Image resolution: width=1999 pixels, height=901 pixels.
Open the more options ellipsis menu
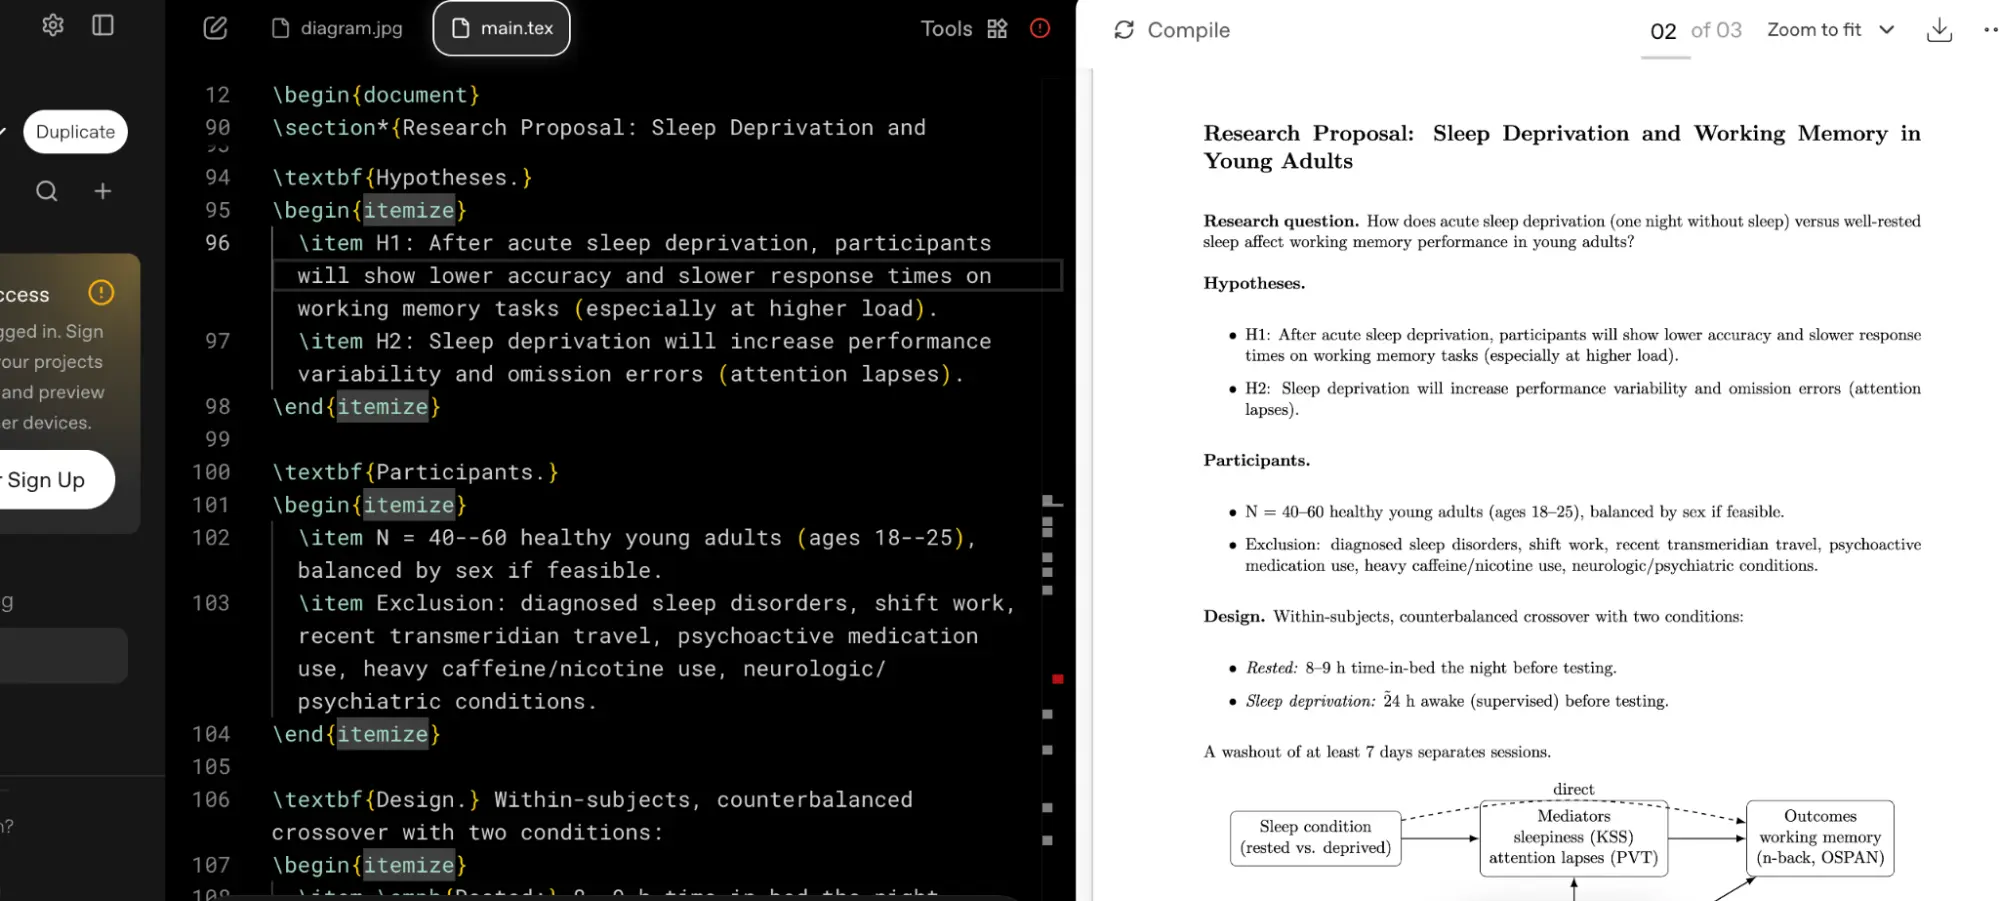pyautogui.click(x=1988, y=30)
